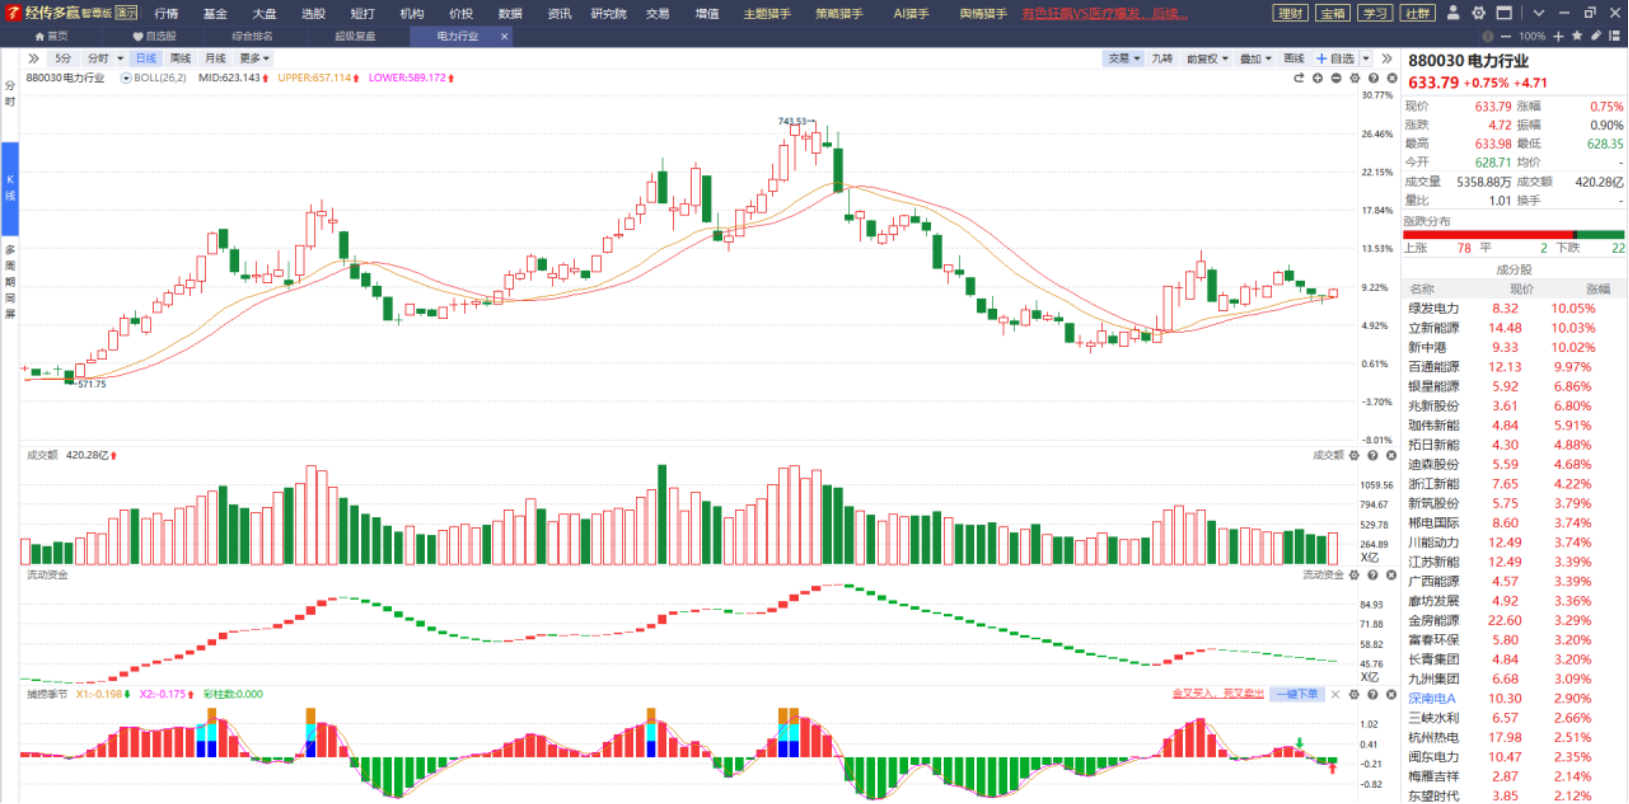Viewport: 1629px width, 804px height.
Task: Click the 一键下单 order button
Action: (x=1297, y=694)
